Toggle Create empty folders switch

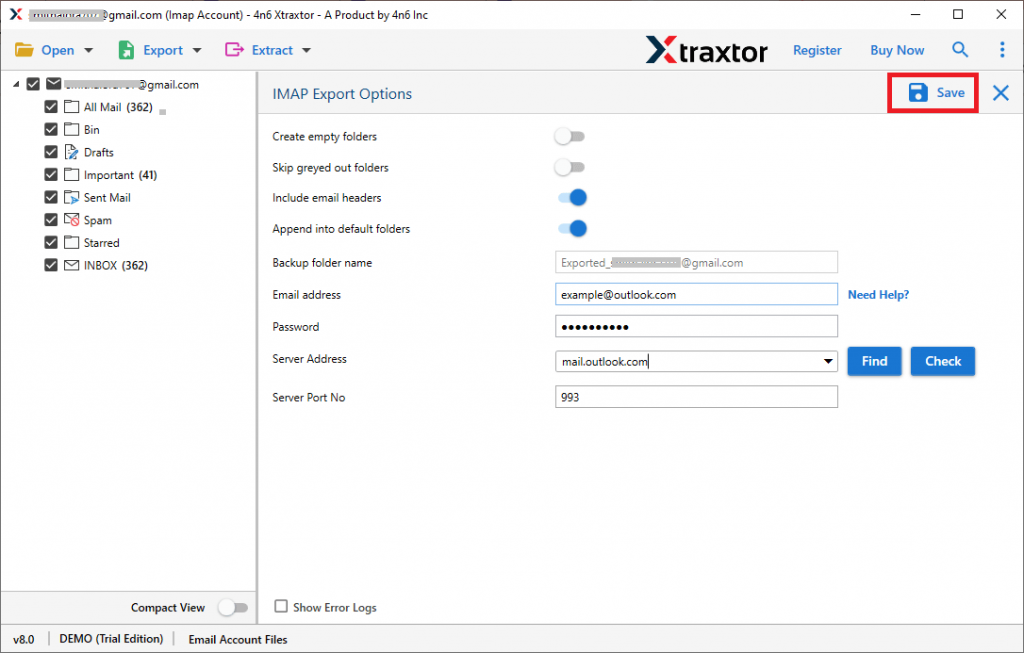tap(569, 136)
